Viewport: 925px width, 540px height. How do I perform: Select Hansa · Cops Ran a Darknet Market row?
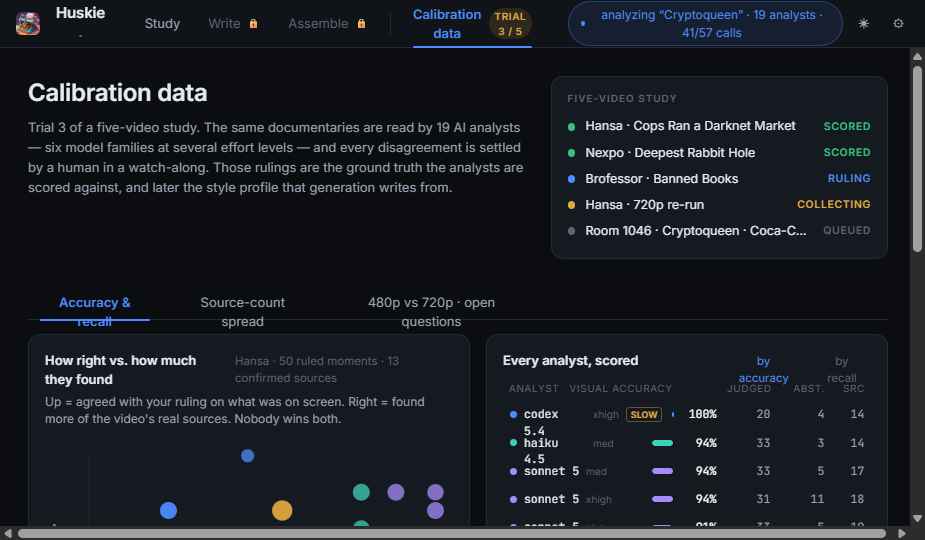point(719,126)
